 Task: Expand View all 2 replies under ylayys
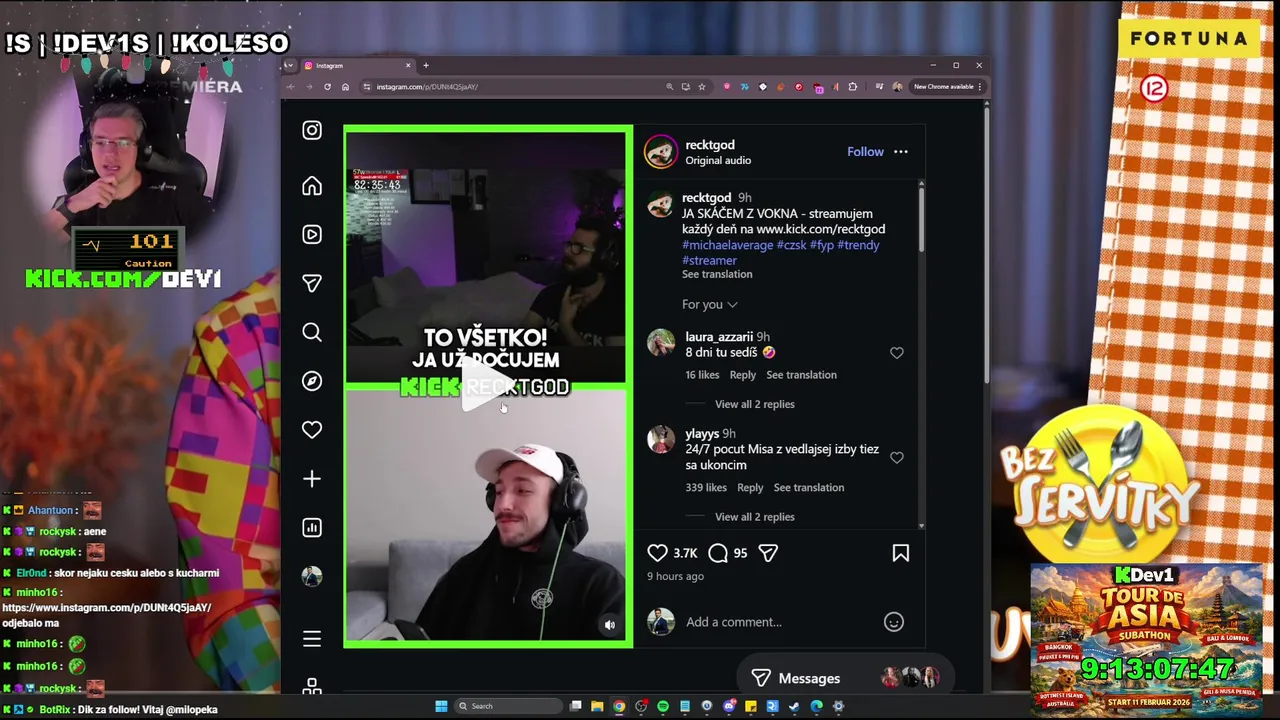click(x=755, y=517)
